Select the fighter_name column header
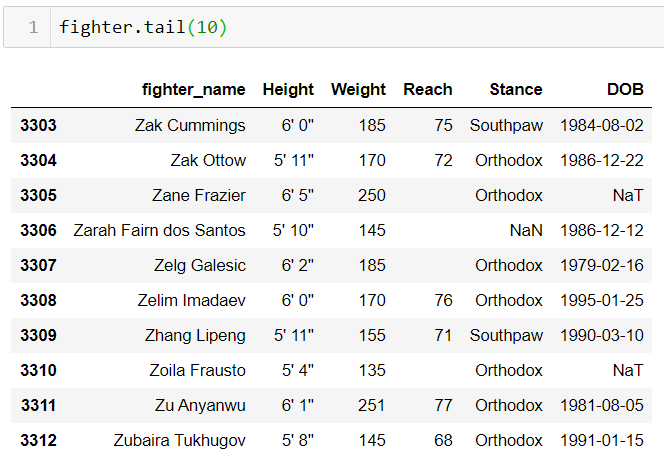Viewport: 664px width, 466px height. coord(194,90)
